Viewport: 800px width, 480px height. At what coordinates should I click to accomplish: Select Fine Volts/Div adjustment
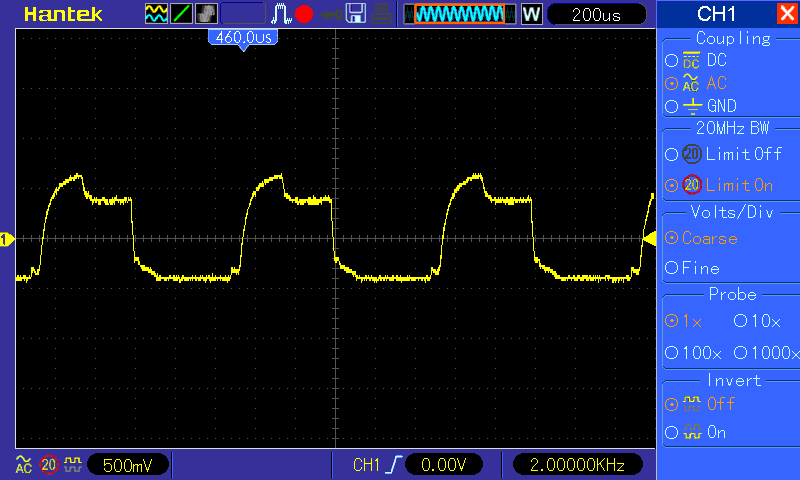pos(692,268)
